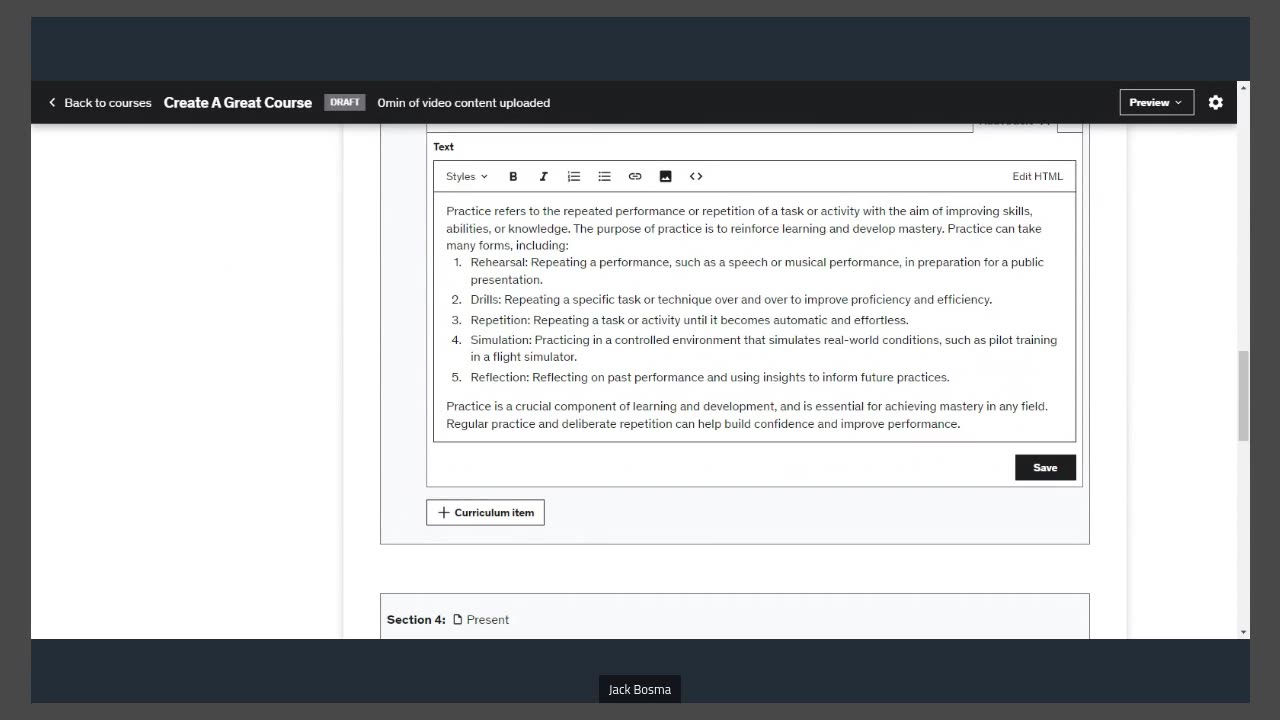Viewport: 1280px width, 720px height.
Task: Click the 'Repetition' list item text
Action: 689,320
